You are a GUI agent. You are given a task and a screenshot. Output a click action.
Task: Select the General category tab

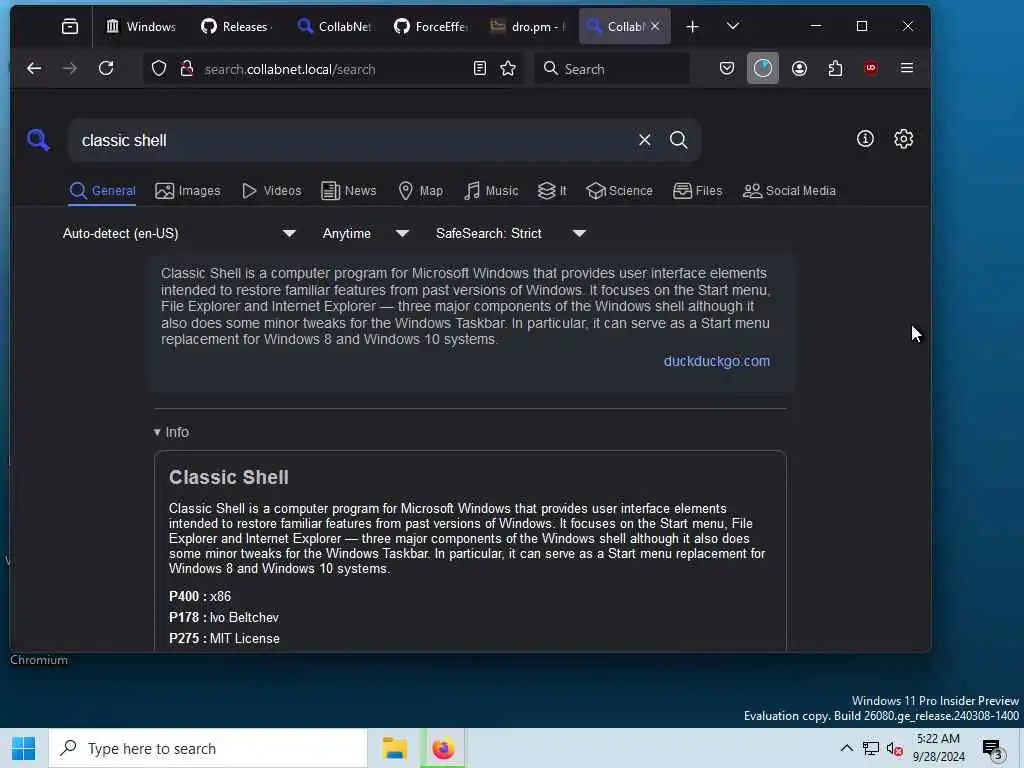click(x=103, y=191)
